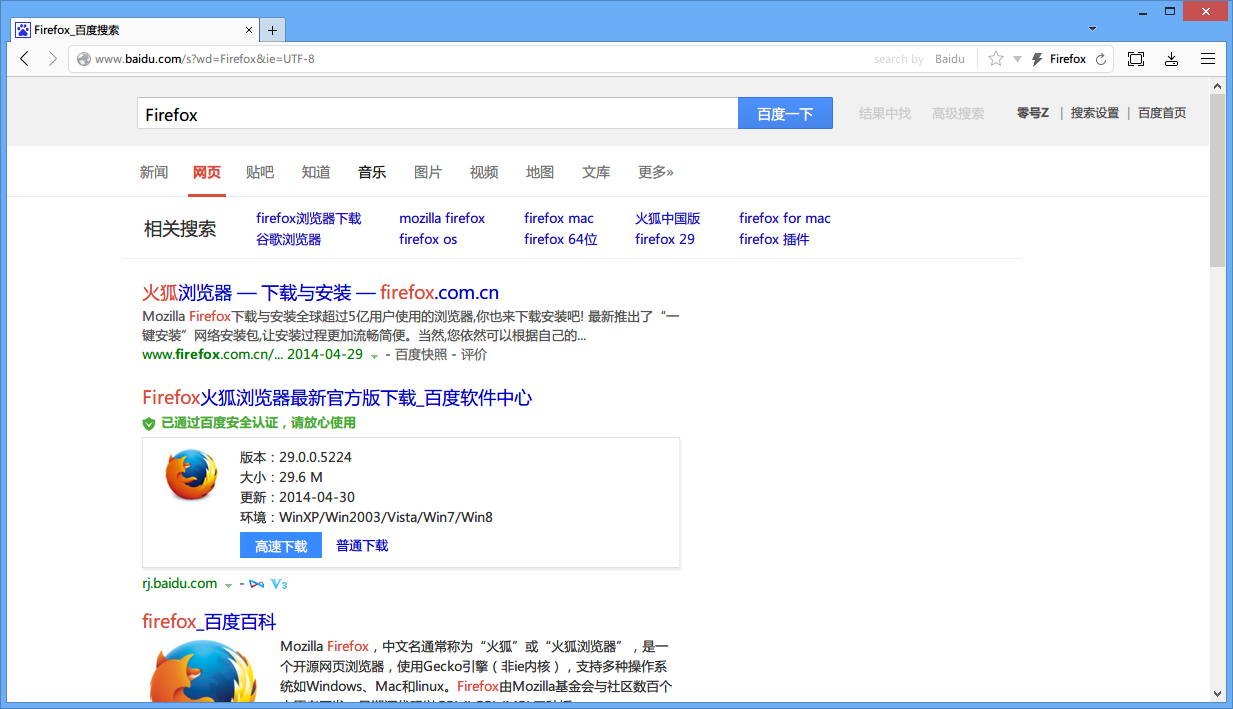This screenshot has width=1233, height=709.
Task: Select the 网页 tab
Action: (207, 172)
